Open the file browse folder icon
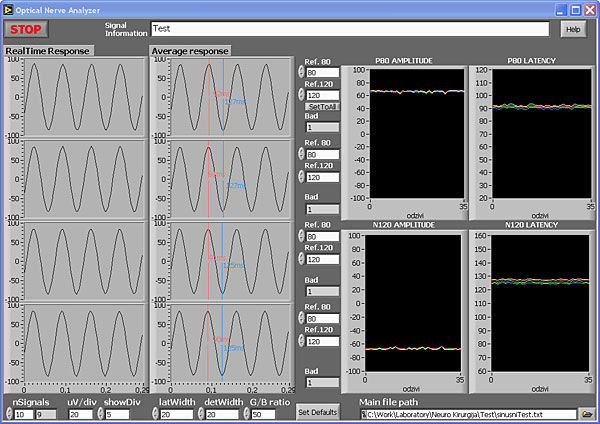Viewport: 600px width, 424px height. tap(587, 414)
